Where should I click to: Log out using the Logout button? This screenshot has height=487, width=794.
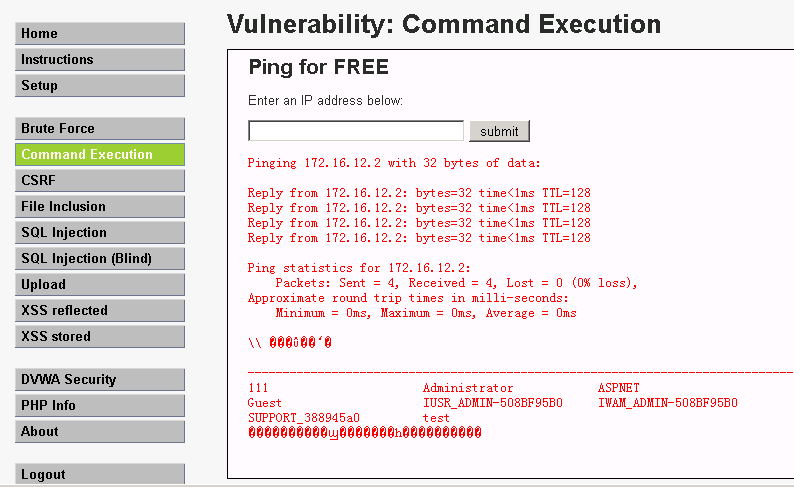[x=100, y=475]
